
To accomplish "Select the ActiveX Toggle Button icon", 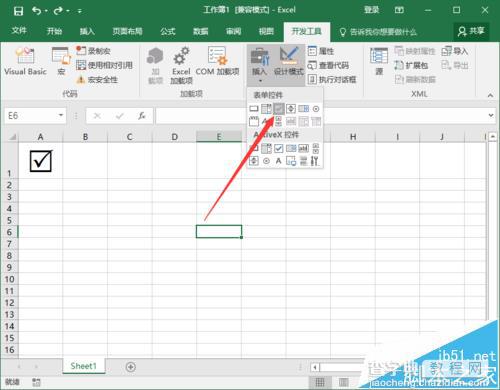I will tap(303, 161).
